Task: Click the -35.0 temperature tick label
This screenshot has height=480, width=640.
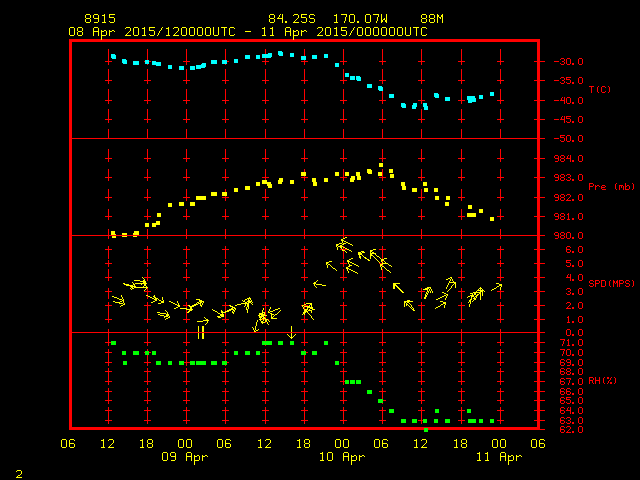Action: 568,81
